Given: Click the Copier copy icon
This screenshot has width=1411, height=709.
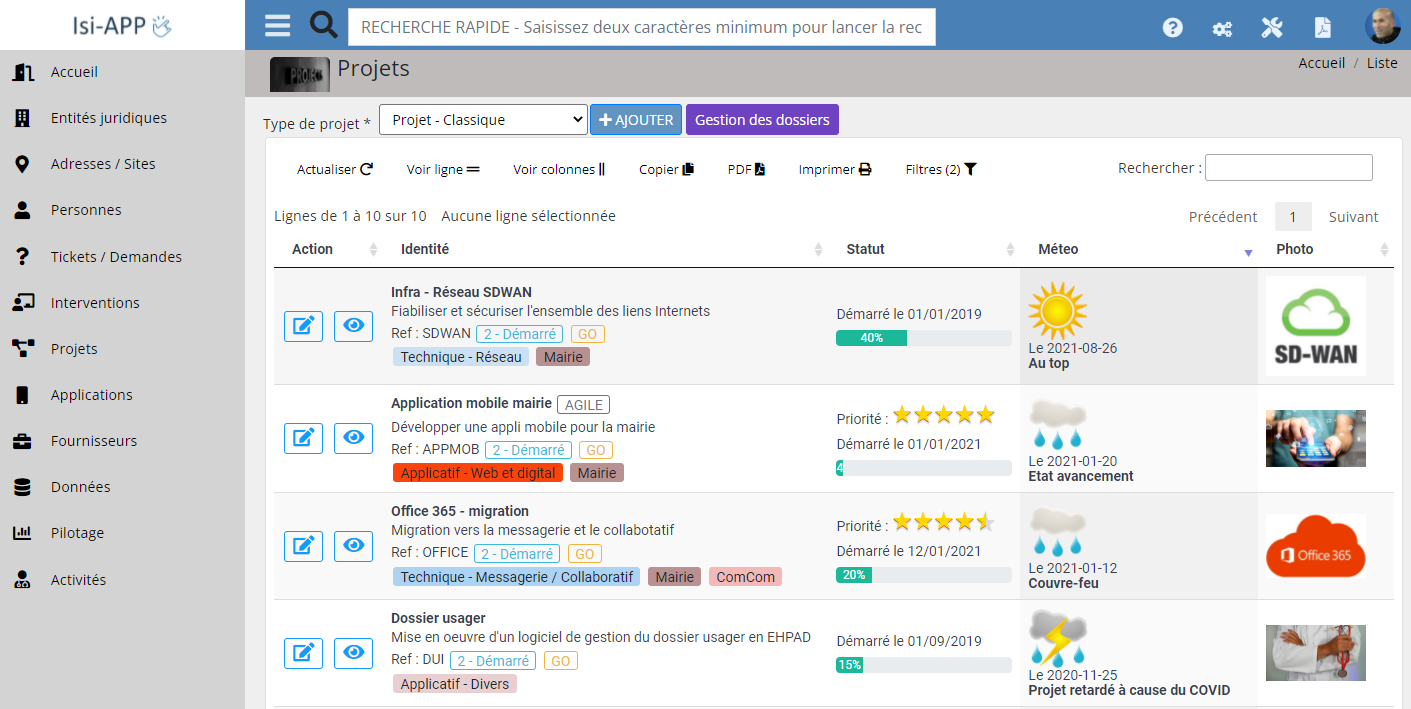Looking at the screenshot, I should click(686, 168).
